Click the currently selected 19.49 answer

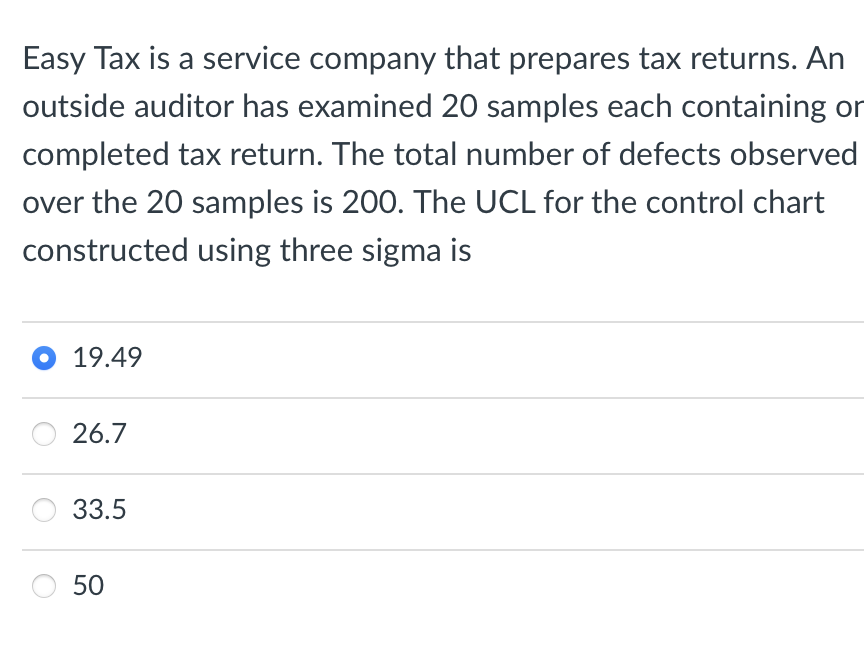point(107,357)
